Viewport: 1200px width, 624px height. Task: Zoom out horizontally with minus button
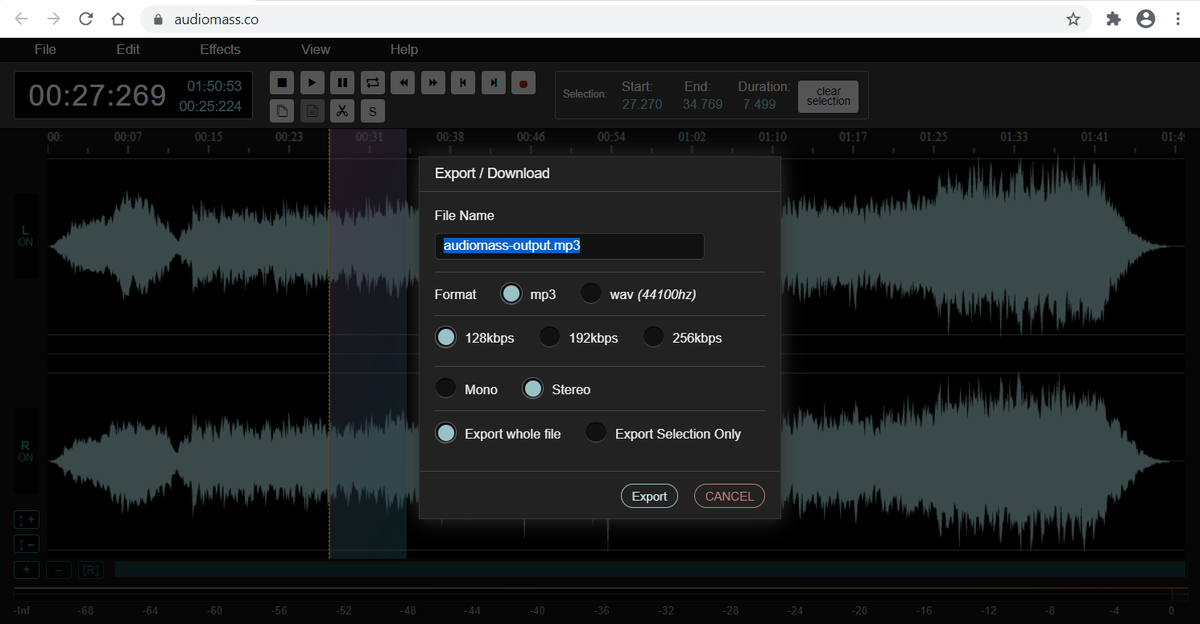tap(58, 570)
